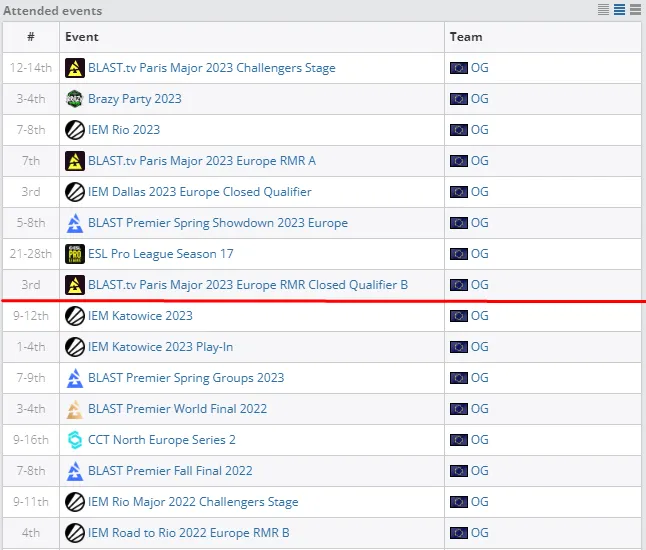This screenshot has width=646, height=550.
Task: Open ESL Pro League Season 17 link
Action: pos(161,254)
